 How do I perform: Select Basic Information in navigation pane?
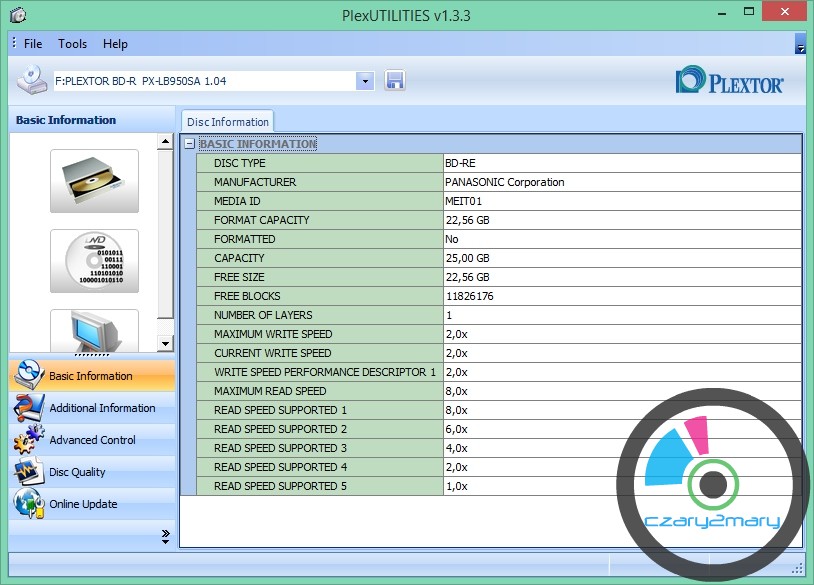tap(90, 376)
